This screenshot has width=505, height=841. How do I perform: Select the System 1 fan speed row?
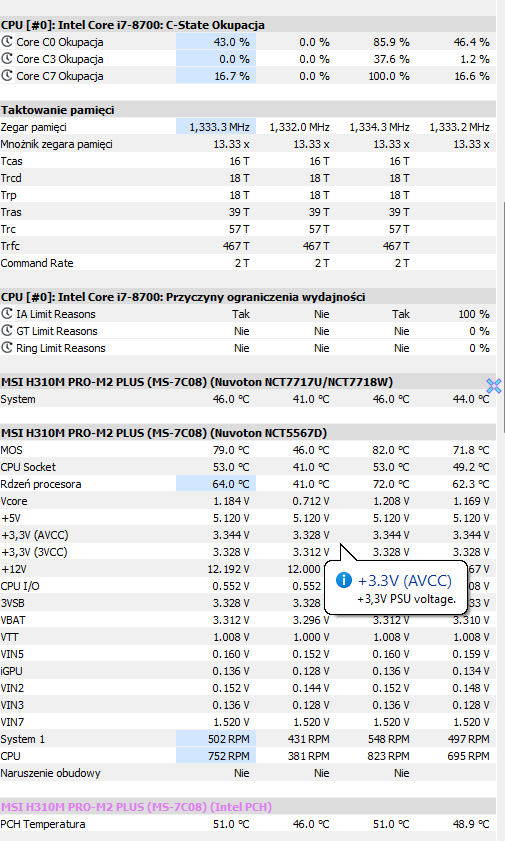(x=248, y=739)
